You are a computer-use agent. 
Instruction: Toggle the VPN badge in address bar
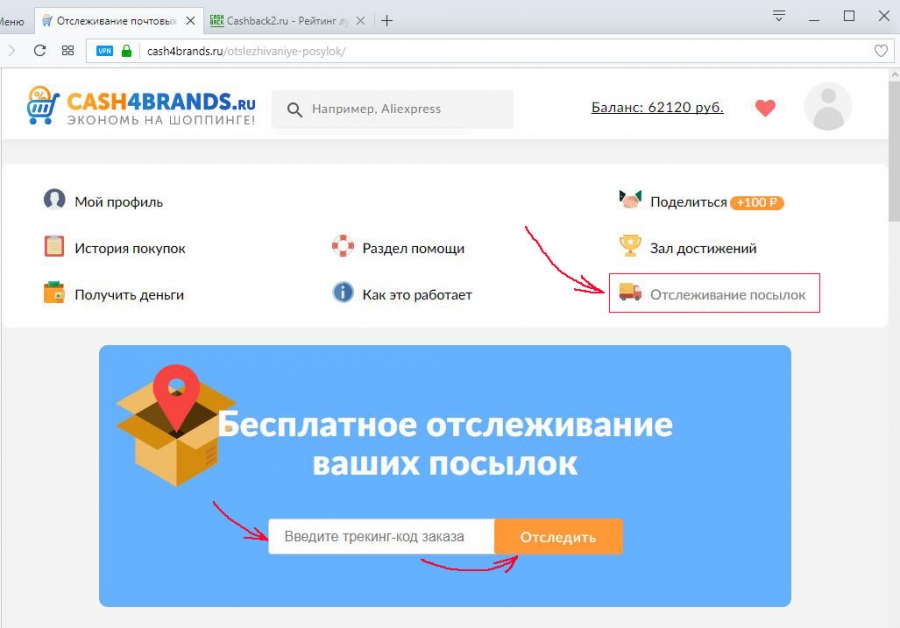pos(104,51)
